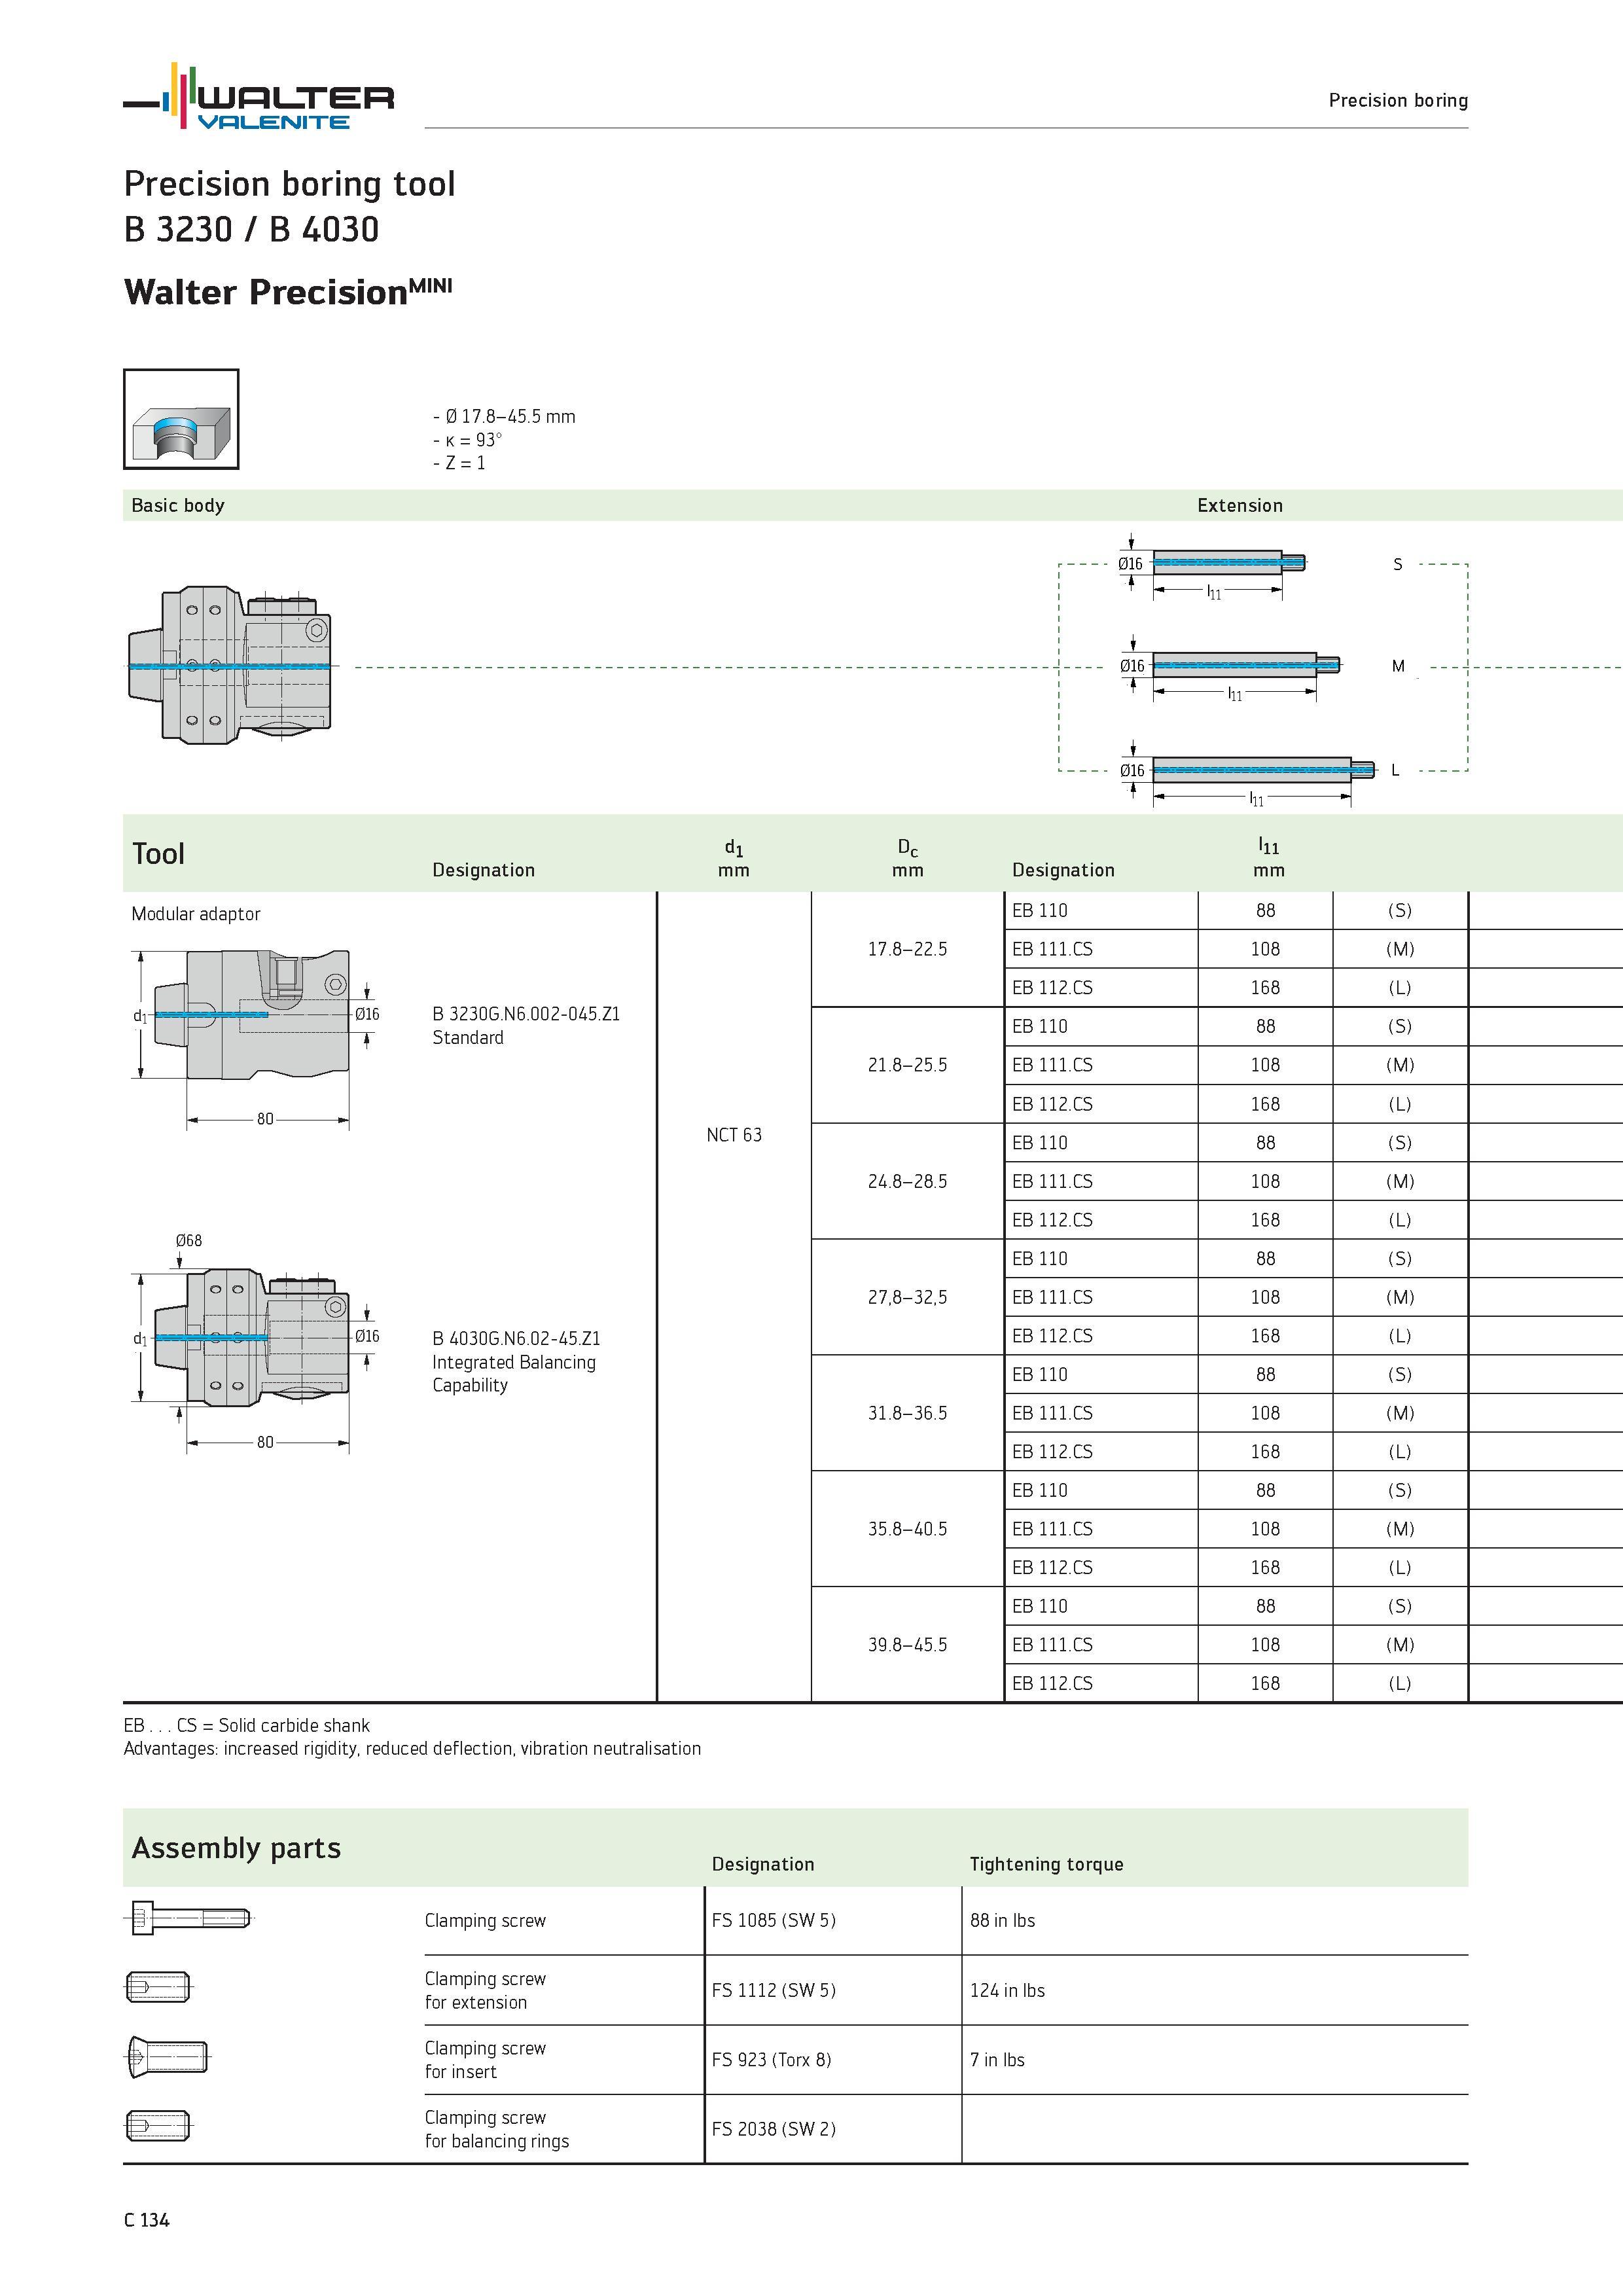Click the "Tool" table heading
This screenshot has height=2296, width=1623.
click(158, 853)
